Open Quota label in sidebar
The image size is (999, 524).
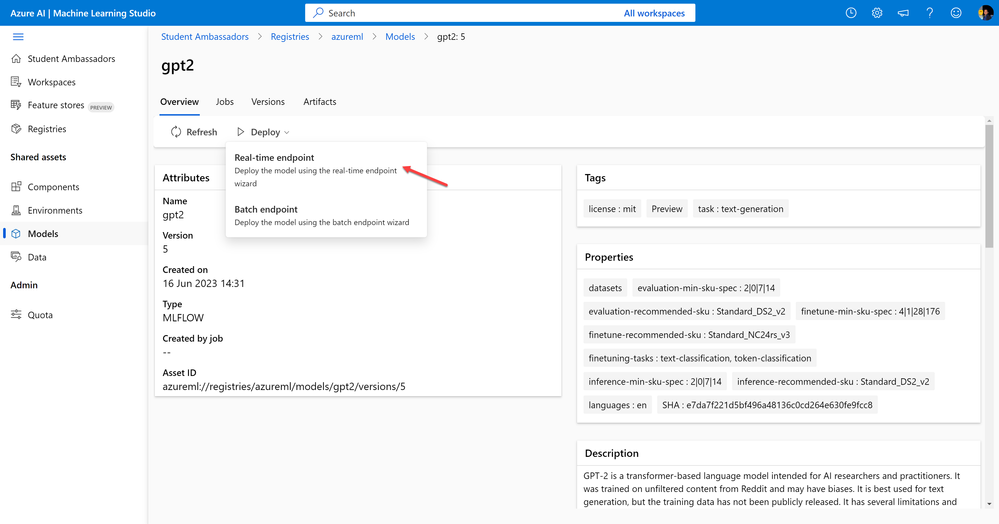[40, 315]
